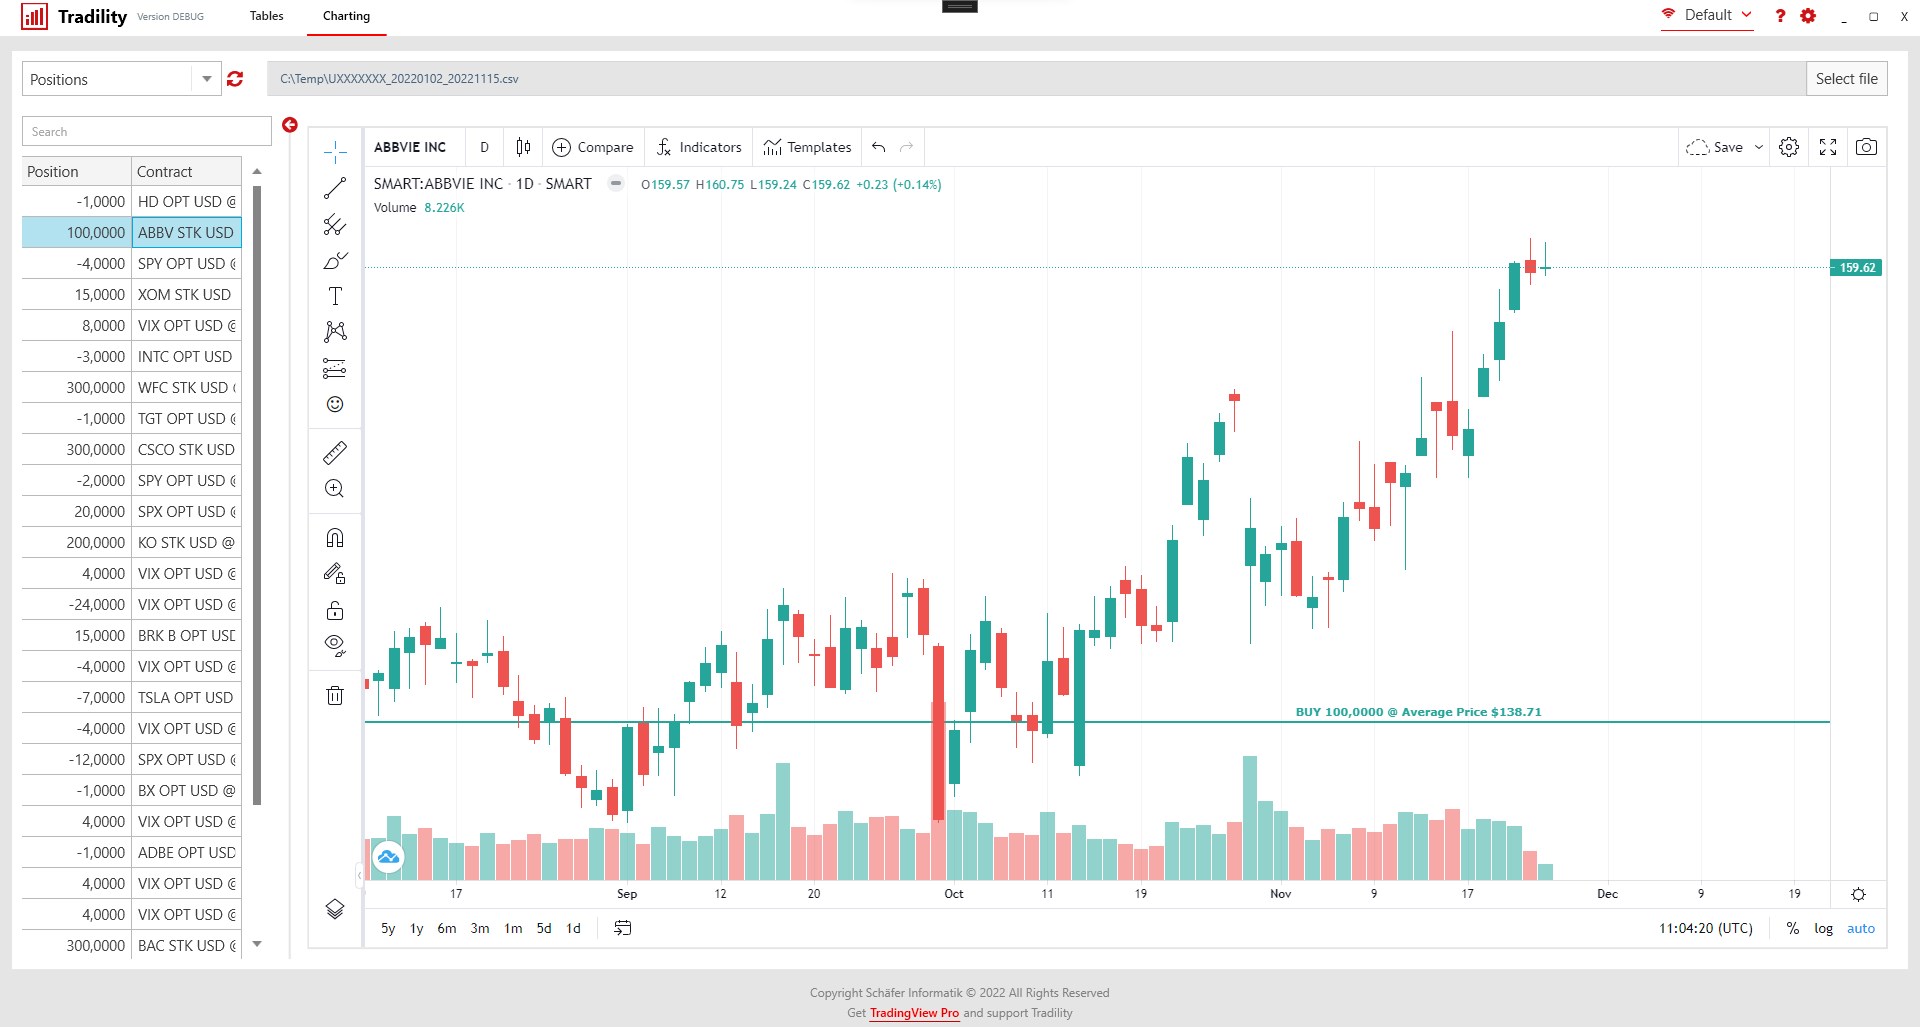The height and width of the screenshot is (1027, 1920).
Task: Switch price scale to log
Action: pos(1824,928)
